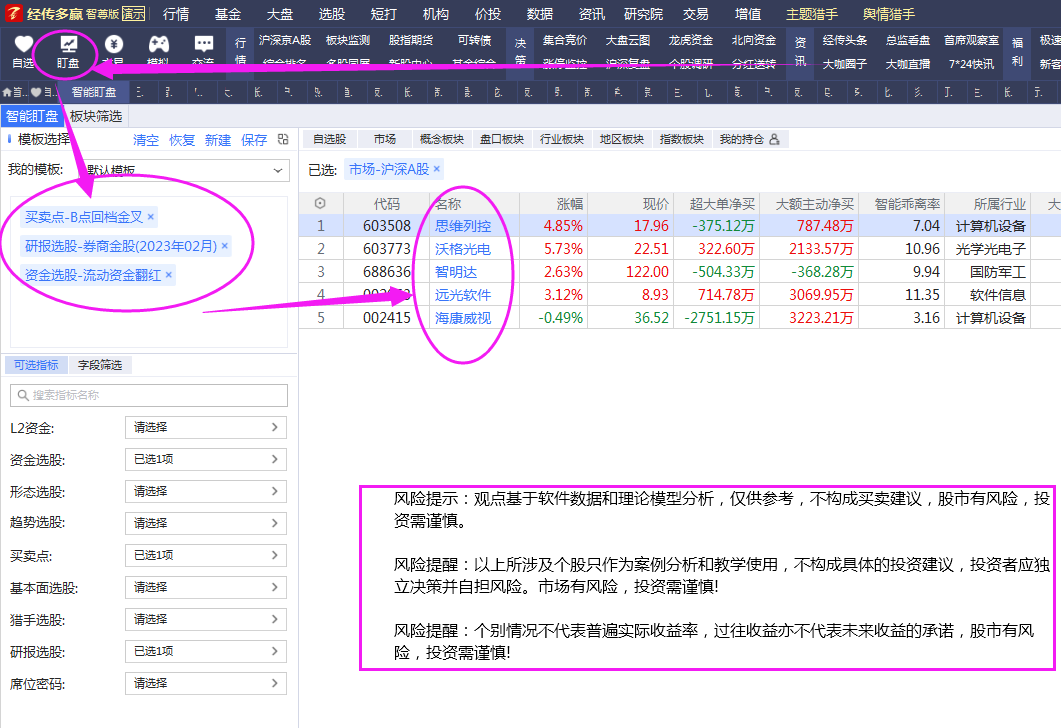Open the gamepad simulation icon

[x=159, y=44]
